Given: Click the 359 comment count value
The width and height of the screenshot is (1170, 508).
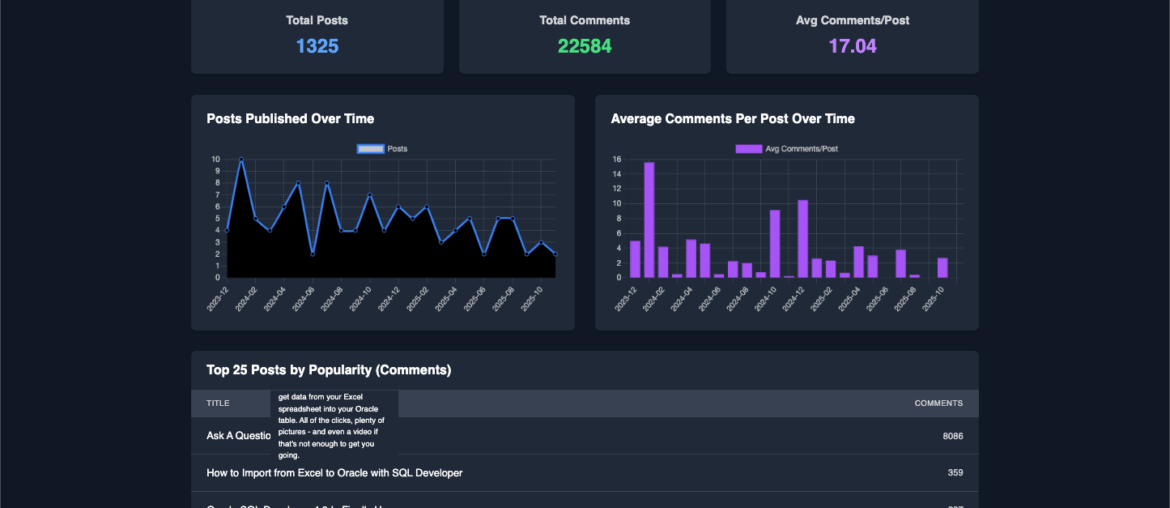Looking at the screenshot, I should pyautogui.click(x=955, y=472).
